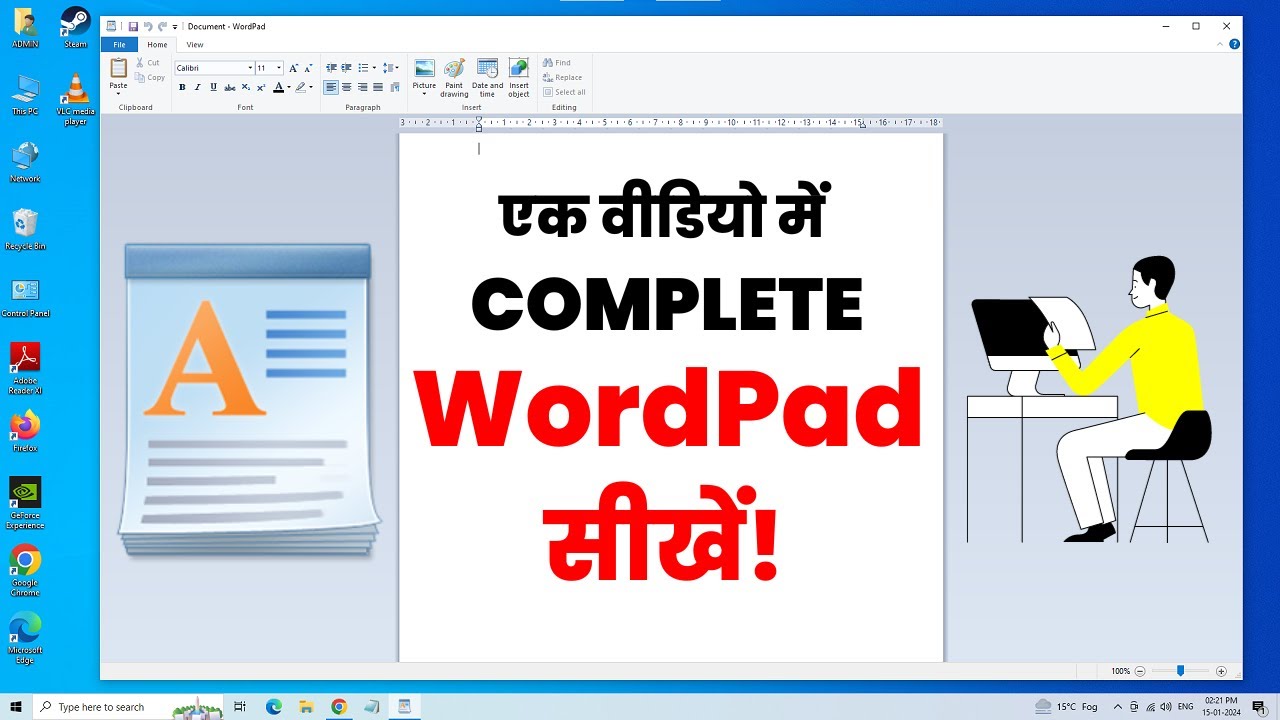Image resolution: width=1280 pixels, height=720 pixels.
Task: Click the Save icon in quick access toolbar
Action: (x=133, y=26)
